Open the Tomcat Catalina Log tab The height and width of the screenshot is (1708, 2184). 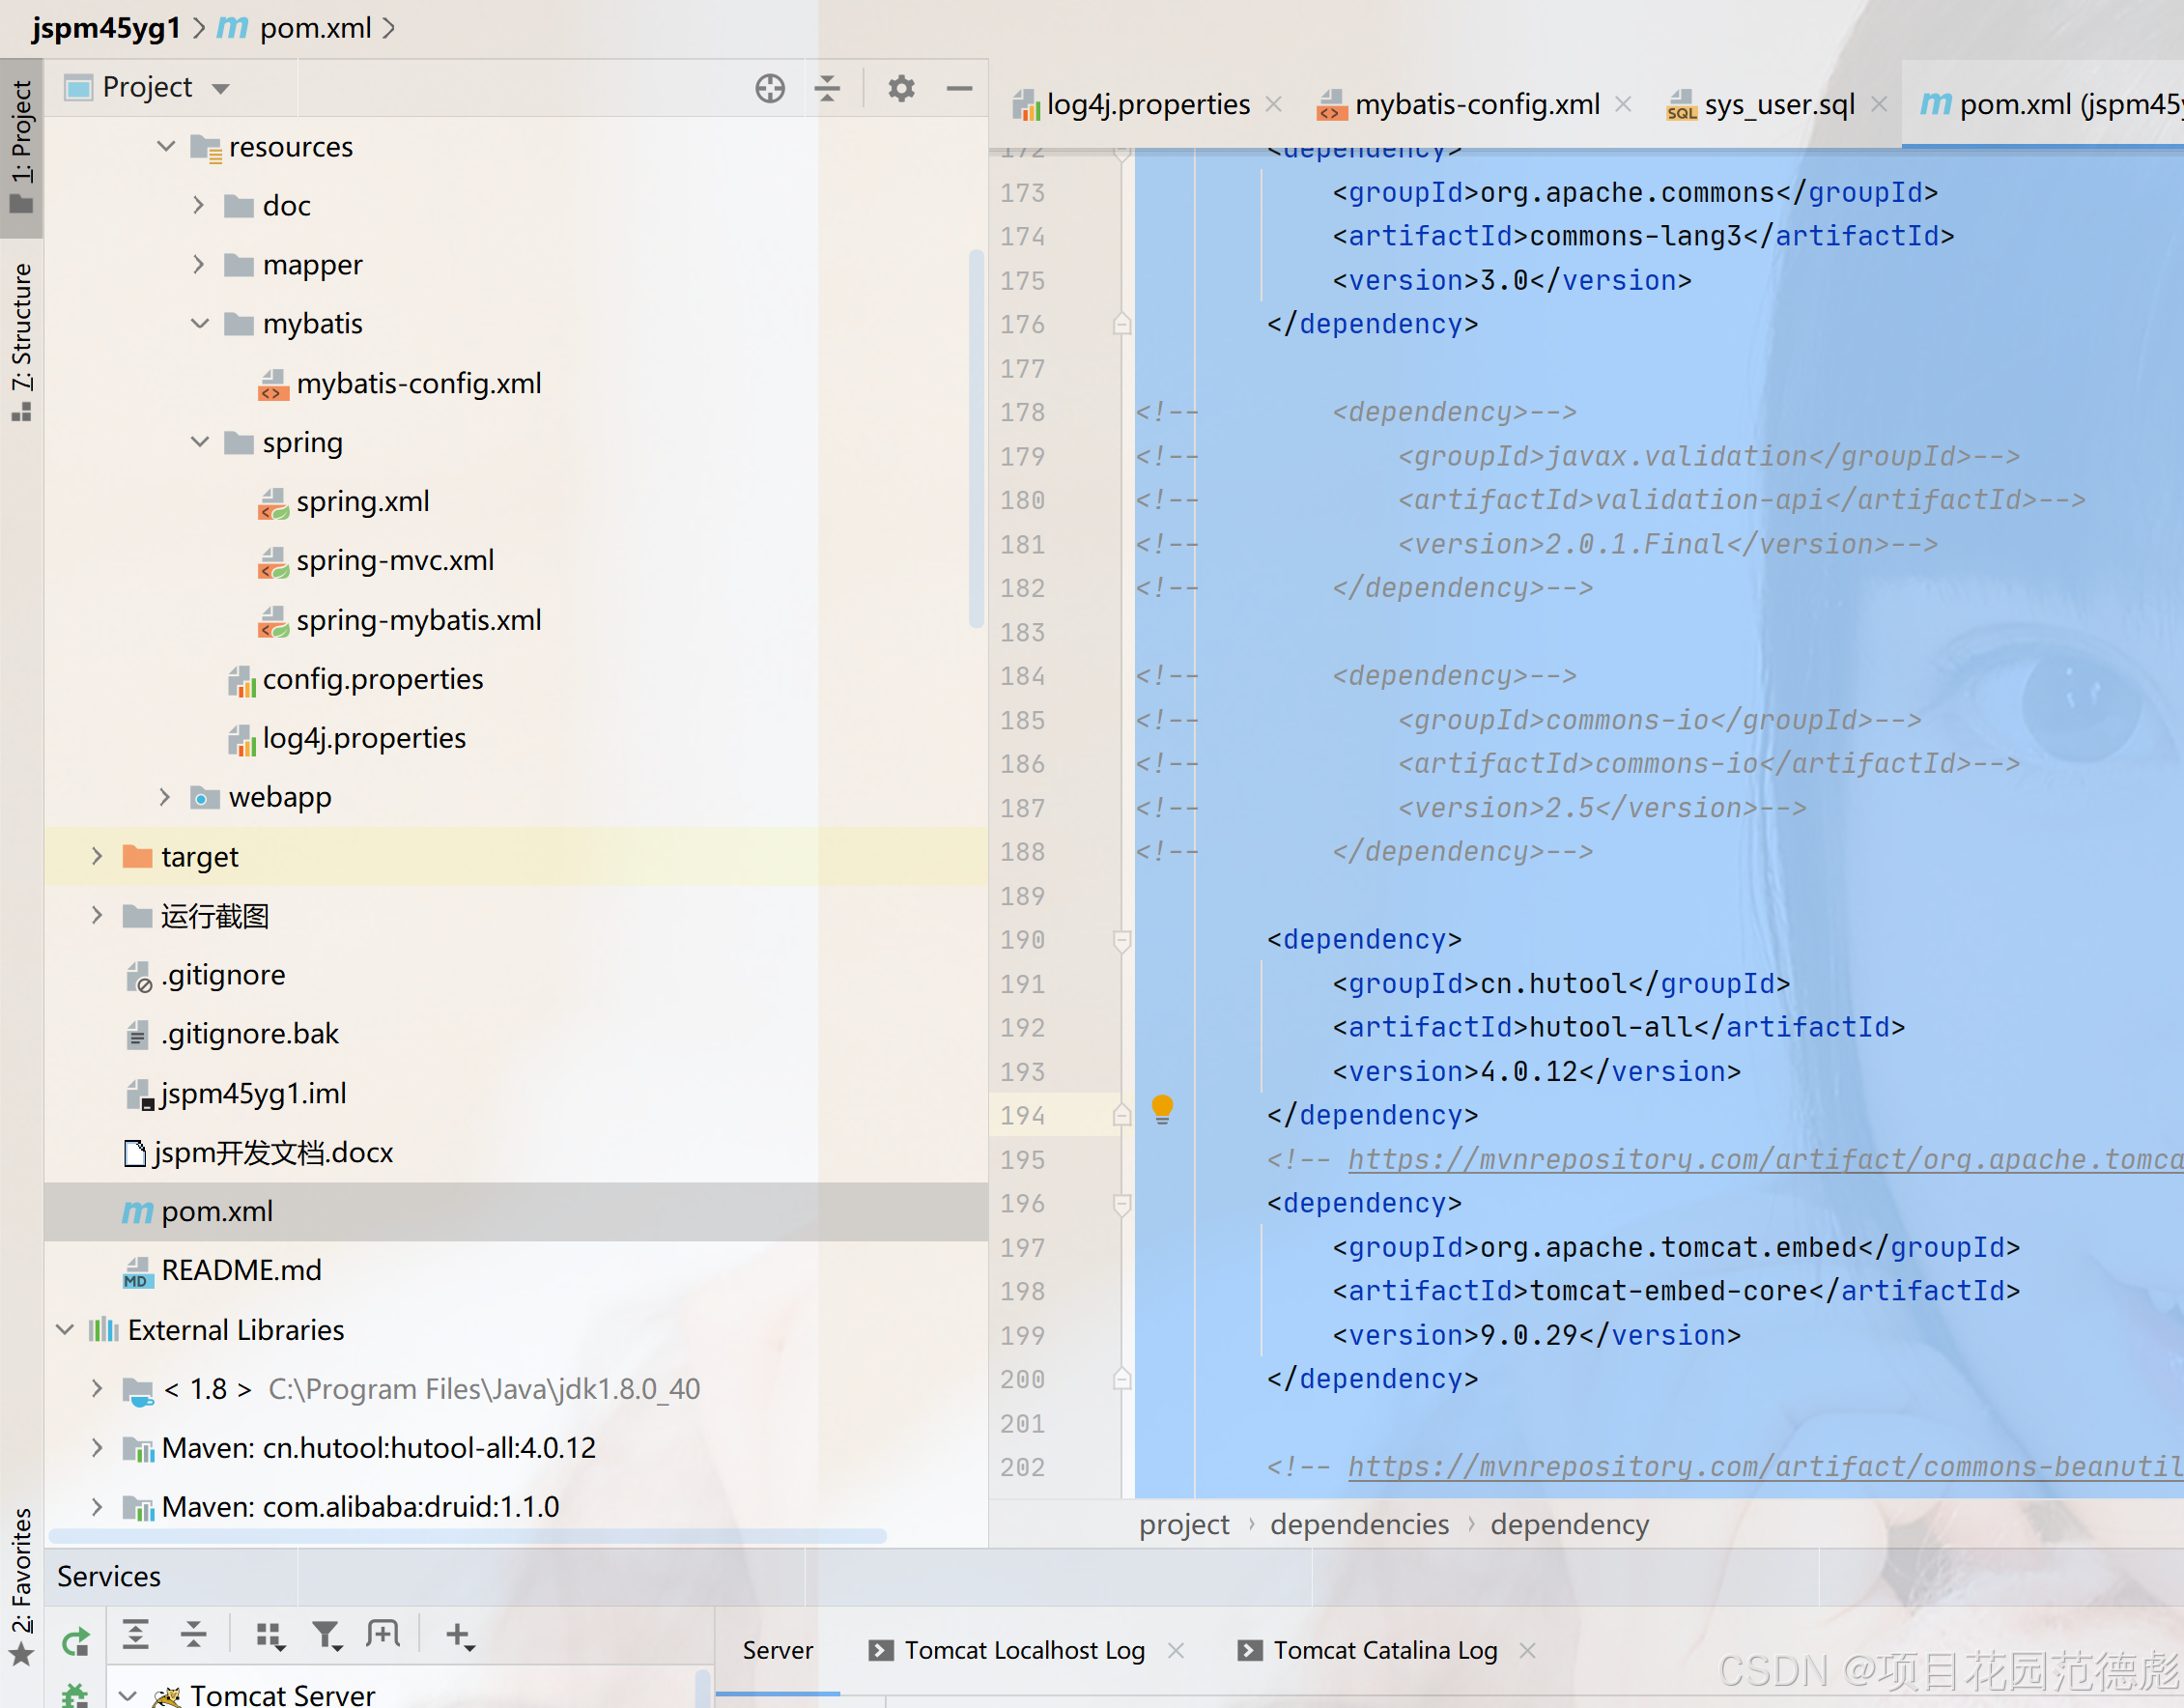1384,1650
